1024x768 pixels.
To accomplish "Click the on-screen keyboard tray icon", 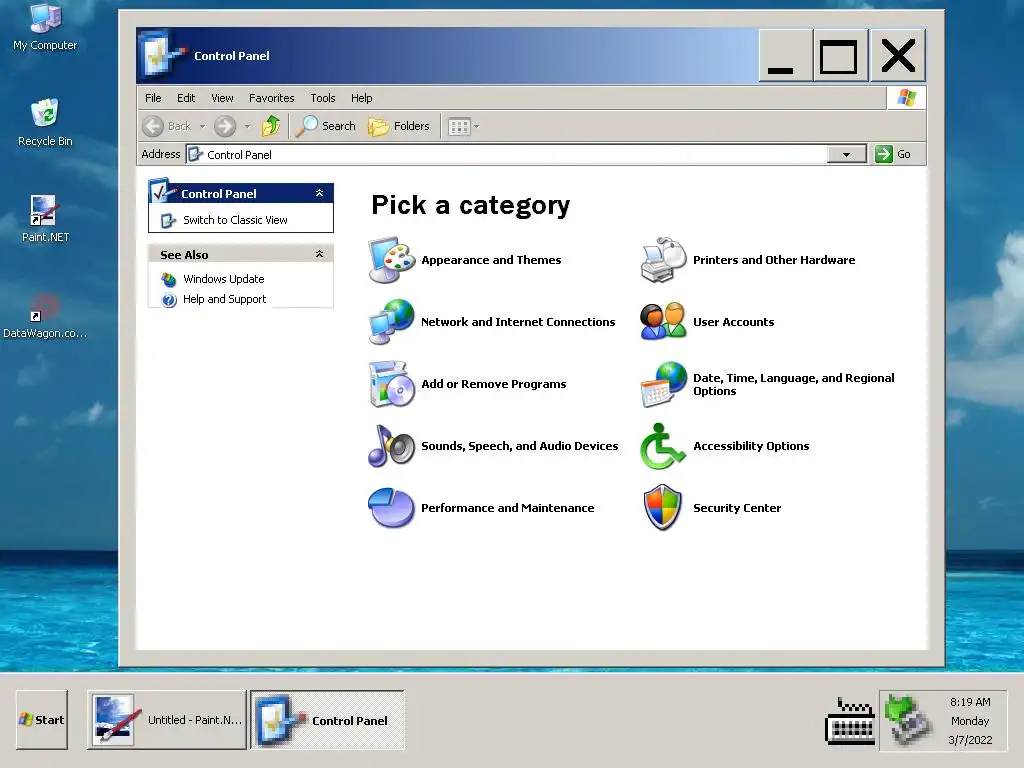I will click(x=850, y=721).
